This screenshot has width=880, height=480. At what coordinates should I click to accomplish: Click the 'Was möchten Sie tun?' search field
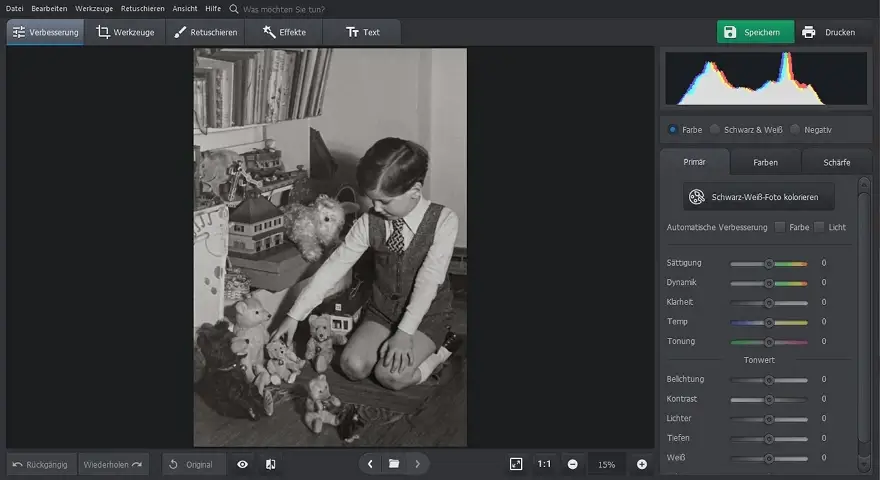pyautogui.click(x=284, y=9)
